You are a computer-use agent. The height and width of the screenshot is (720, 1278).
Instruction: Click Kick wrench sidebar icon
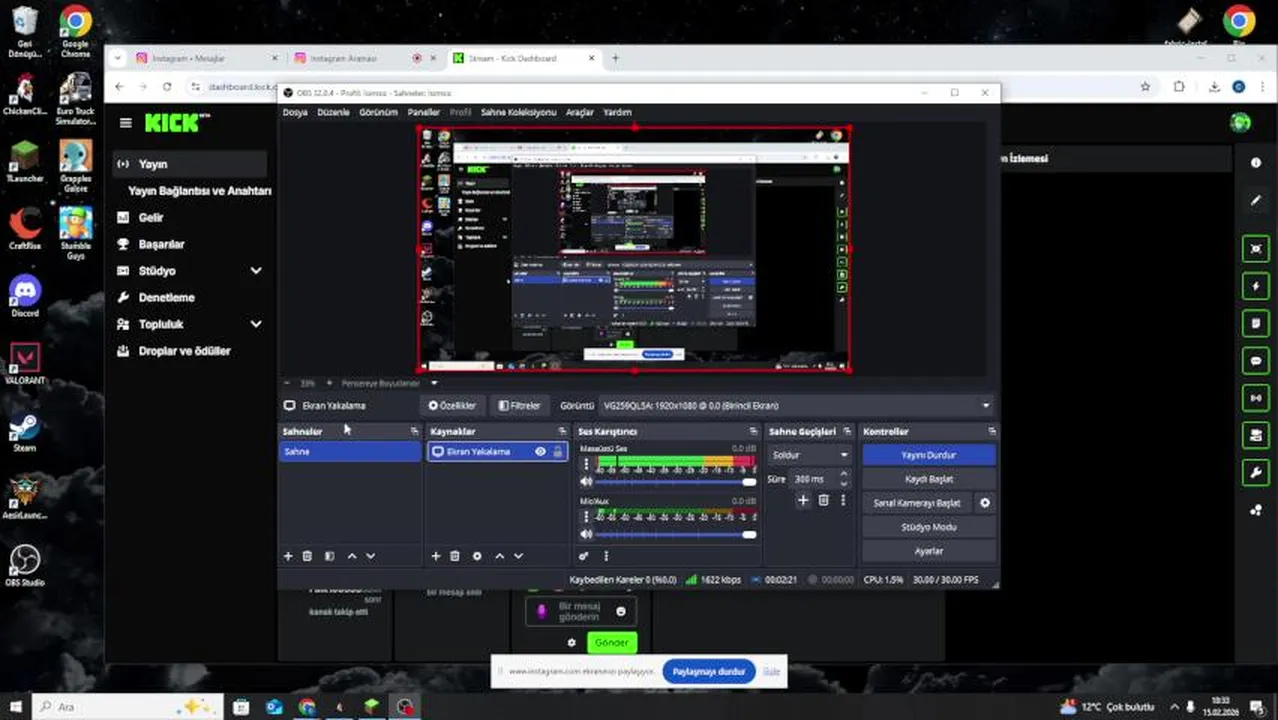(x=1256, y=472)
